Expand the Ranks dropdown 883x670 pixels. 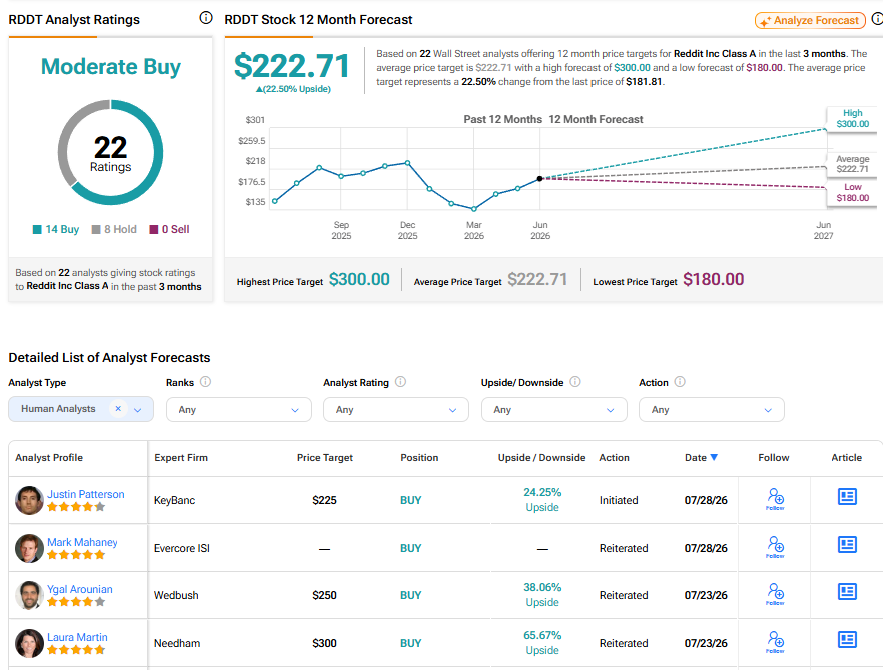(238, 410)
